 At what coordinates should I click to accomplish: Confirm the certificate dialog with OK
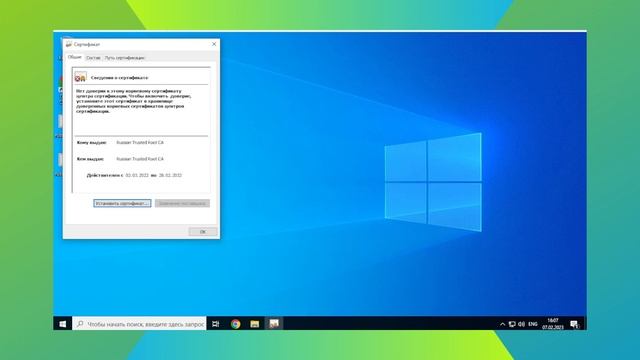click(203, 231)
